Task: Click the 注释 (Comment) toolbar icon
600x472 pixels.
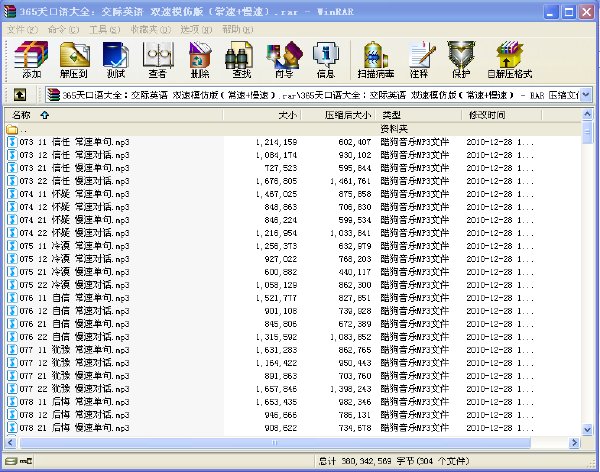Action: [x=420, y=59]
